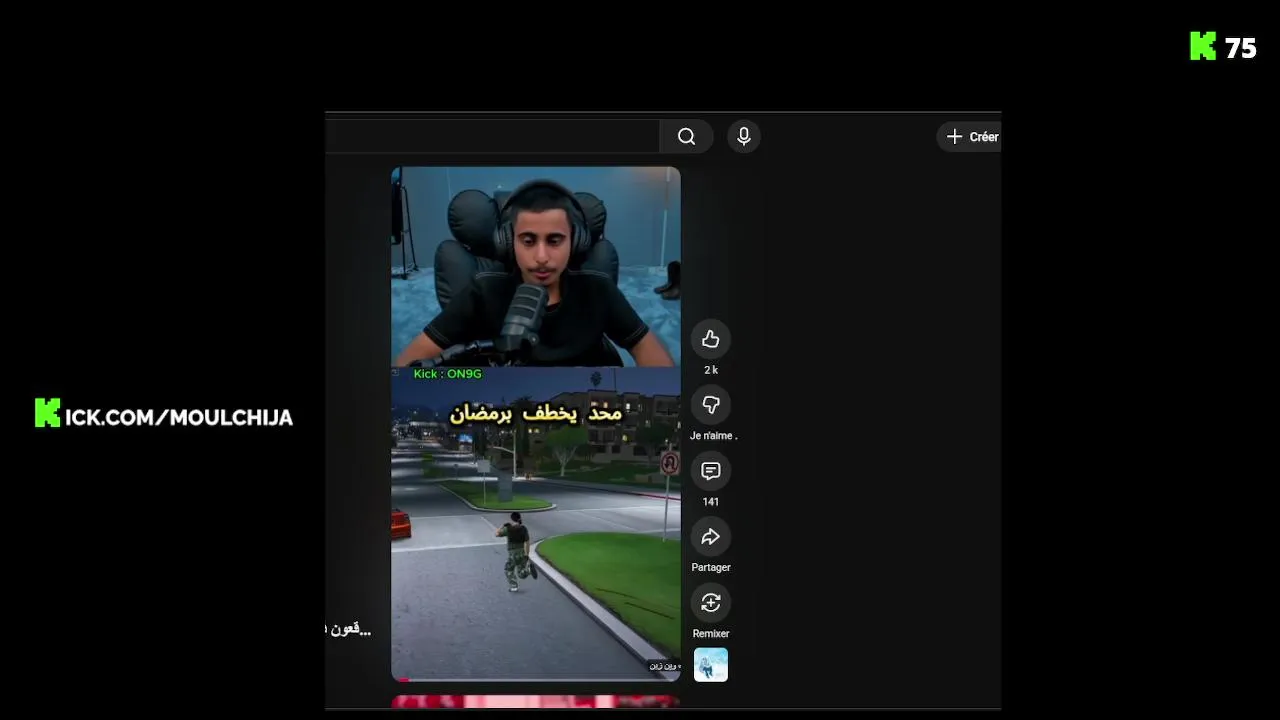Share the Short via Partager arrow
This screenshot has width=1280, height=720.
[711, 537]
